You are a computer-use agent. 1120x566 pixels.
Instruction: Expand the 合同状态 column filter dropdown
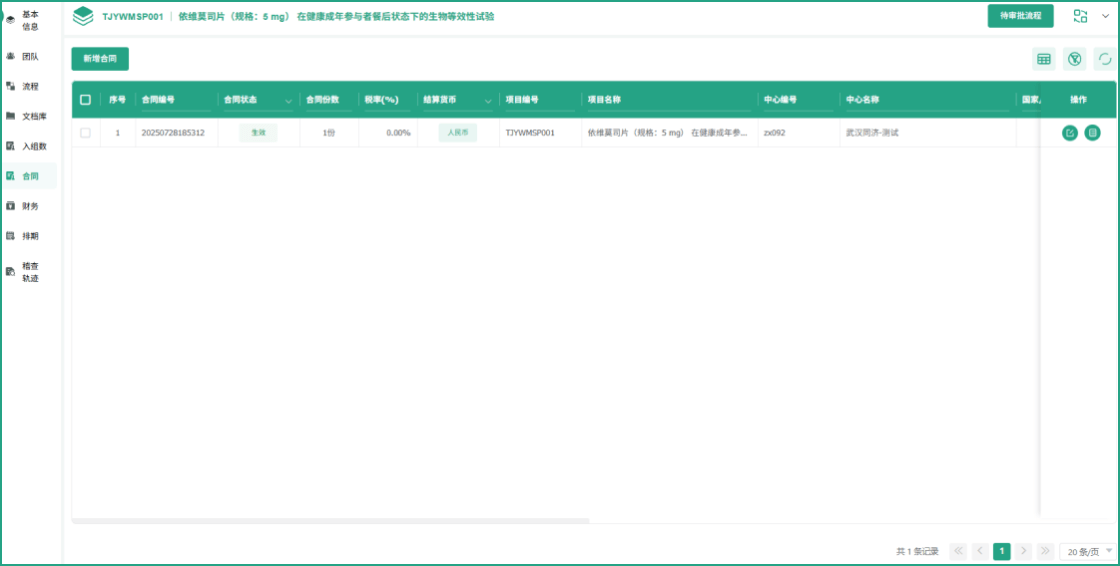pos(289,101)
